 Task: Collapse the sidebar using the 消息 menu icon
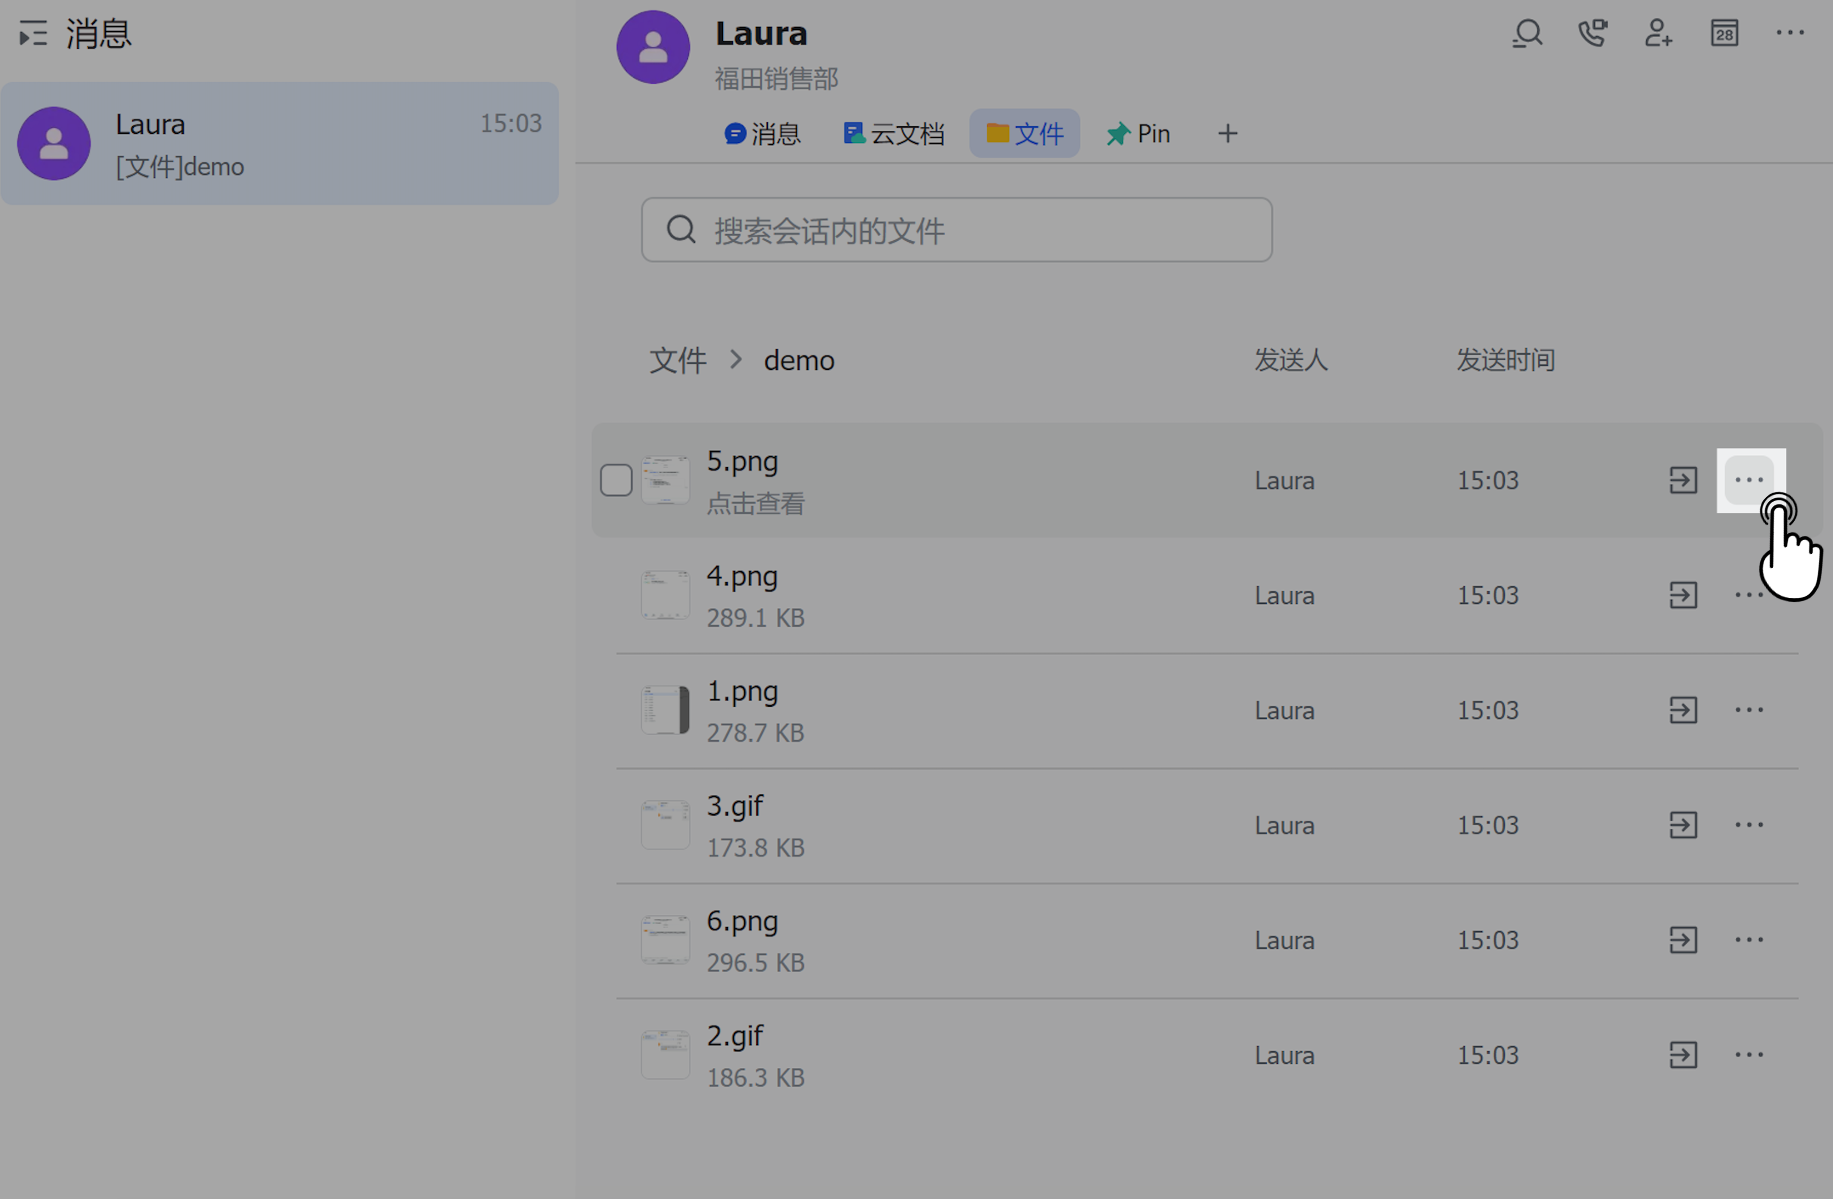[33, 34]
